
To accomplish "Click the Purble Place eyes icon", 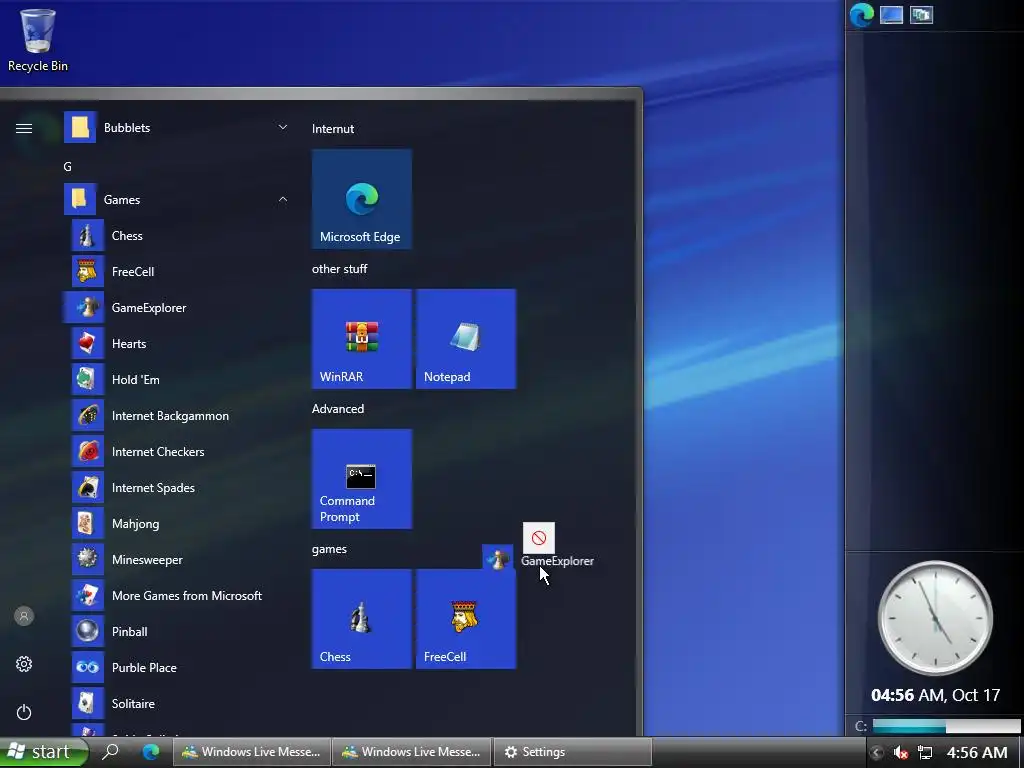I will click(x=88, y=667).
